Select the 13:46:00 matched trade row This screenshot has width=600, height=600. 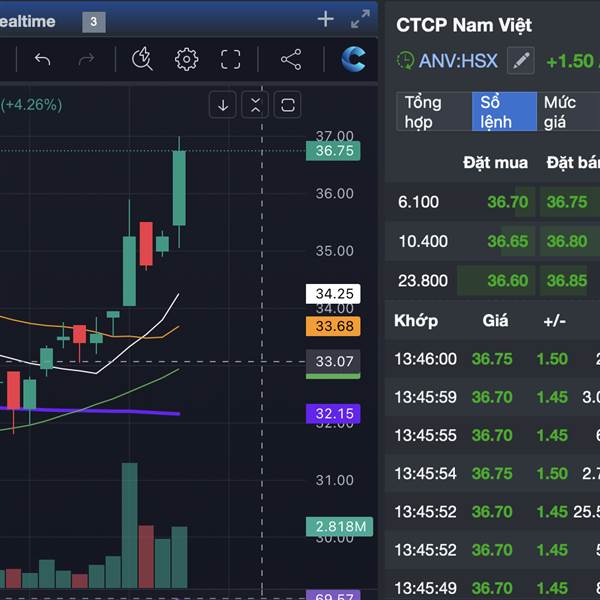[492, 359]
